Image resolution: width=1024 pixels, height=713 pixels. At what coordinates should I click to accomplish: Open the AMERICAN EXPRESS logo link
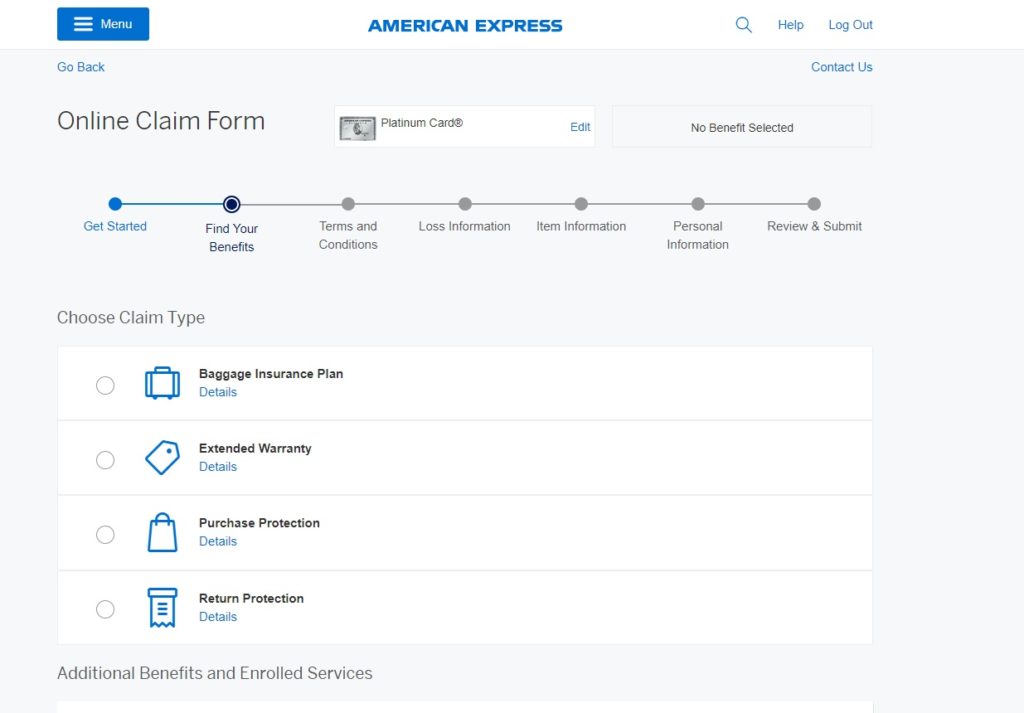[465, 24]
